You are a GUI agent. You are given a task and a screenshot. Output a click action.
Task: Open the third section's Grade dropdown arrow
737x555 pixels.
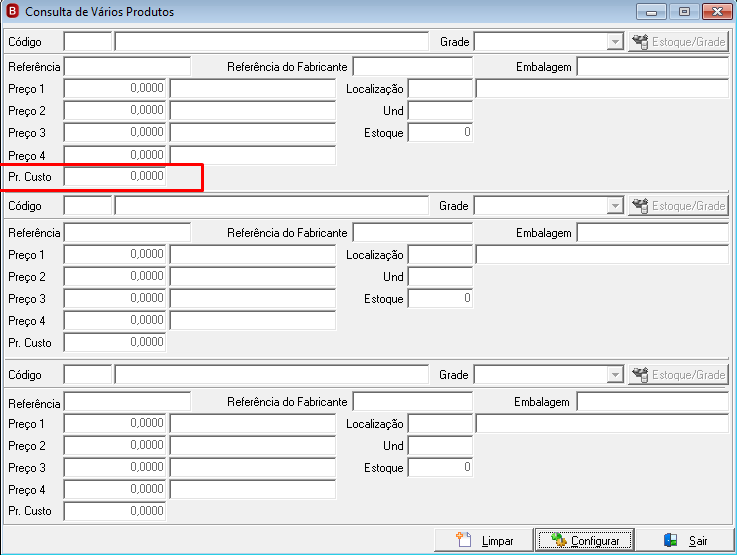pyautogui.click(x=615, y=375)
